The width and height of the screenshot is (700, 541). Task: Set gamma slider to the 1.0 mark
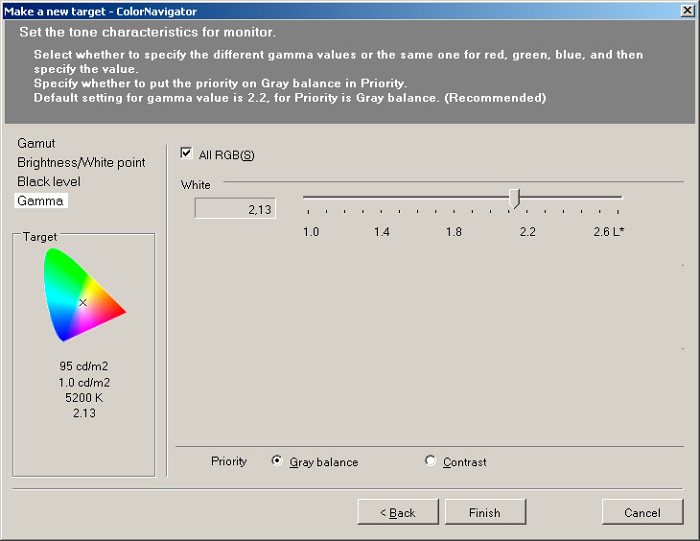click(308, 198)
